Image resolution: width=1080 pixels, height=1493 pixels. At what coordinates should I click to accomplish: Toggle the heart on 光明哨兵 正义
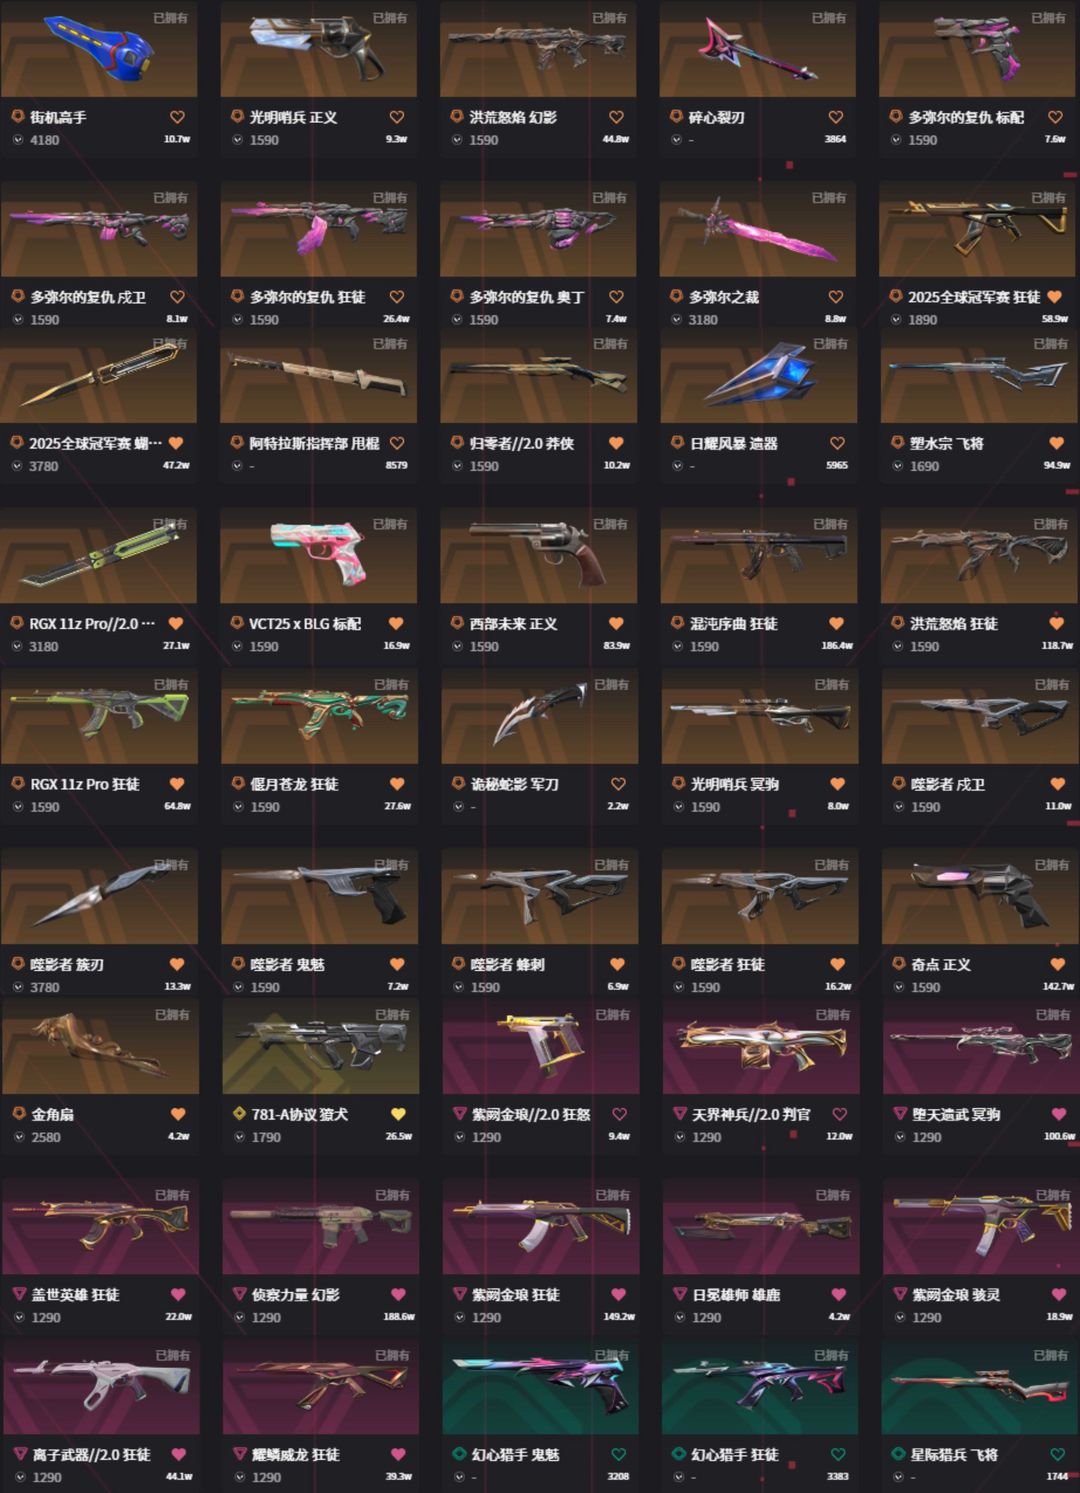click(x=397, y=117)
